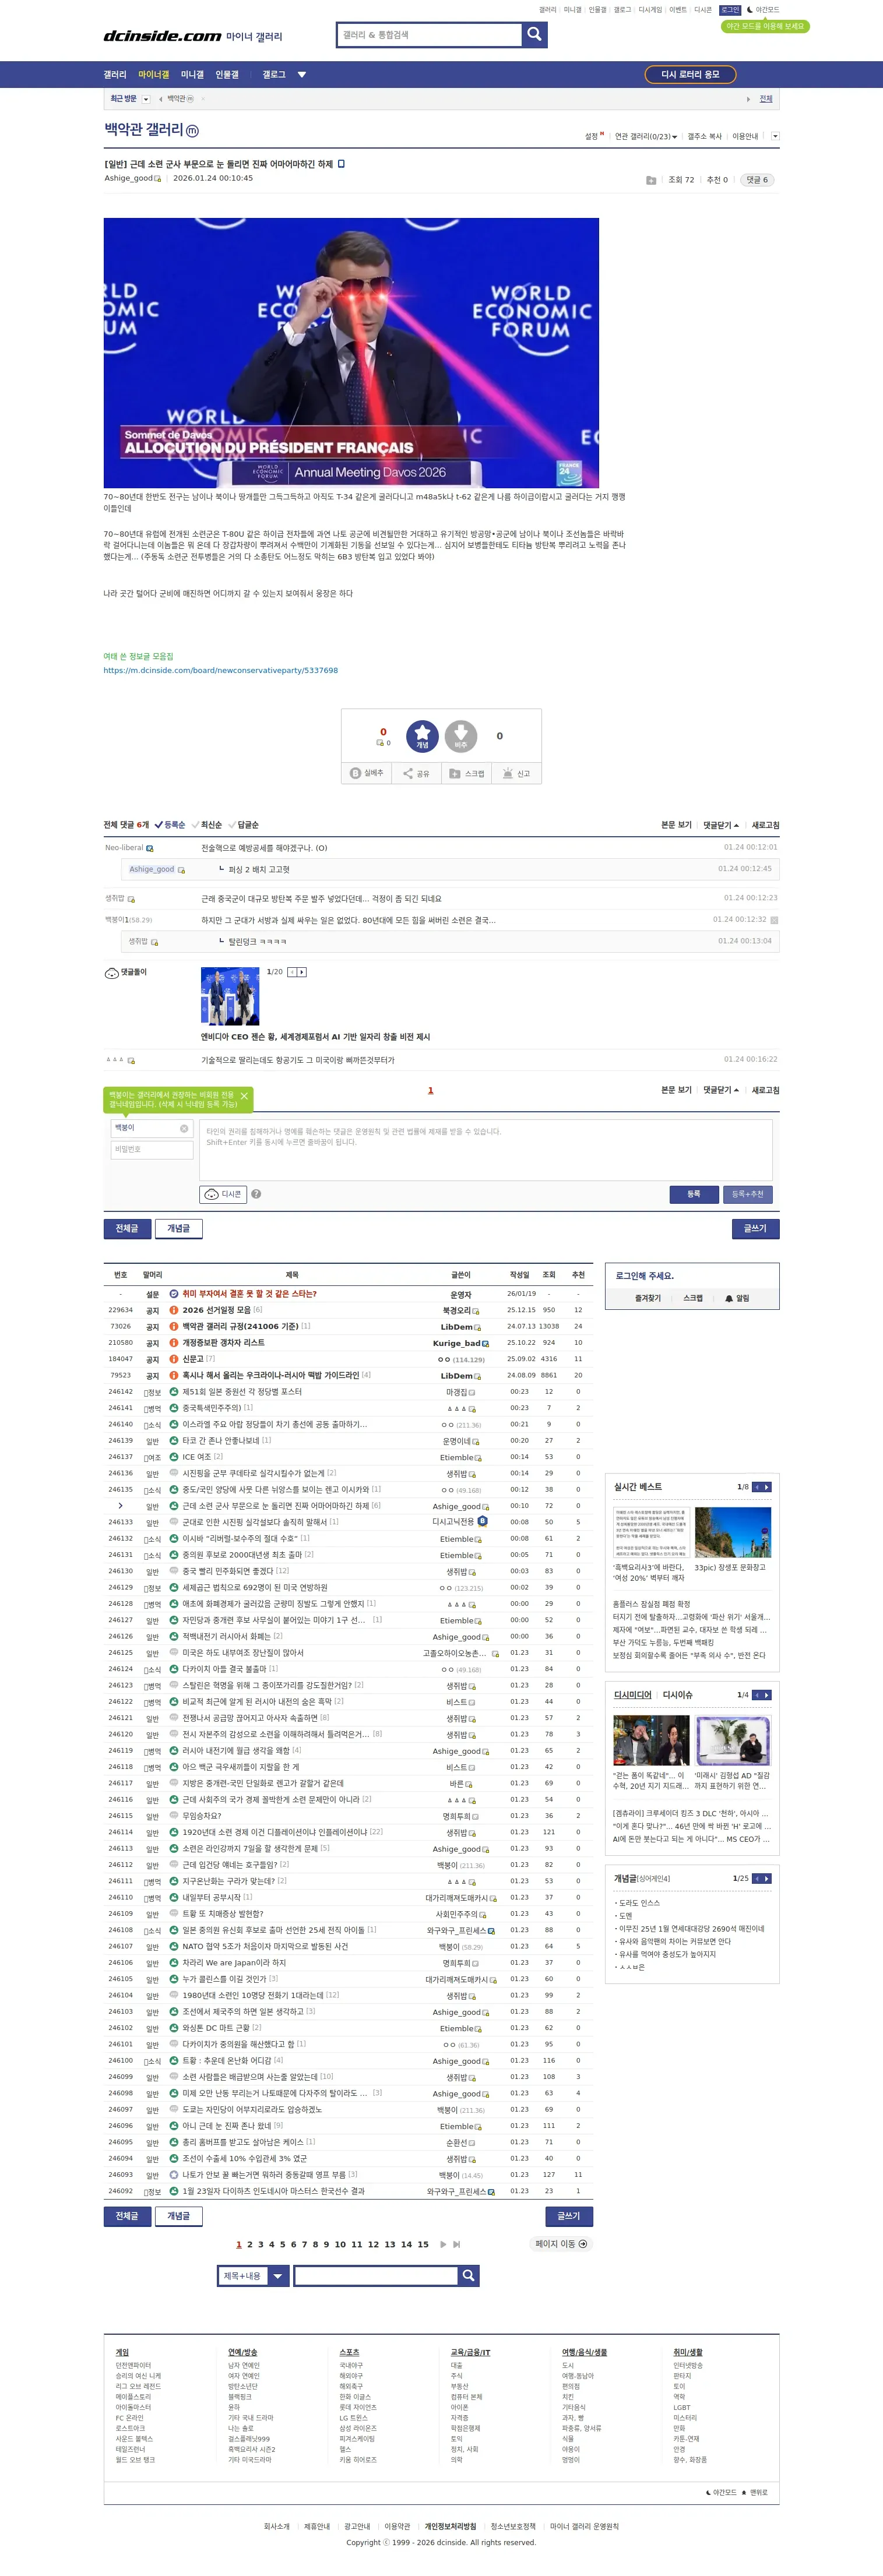
Task: Expand the recent visits right arrow near 전체
Action: pos(748,99)
